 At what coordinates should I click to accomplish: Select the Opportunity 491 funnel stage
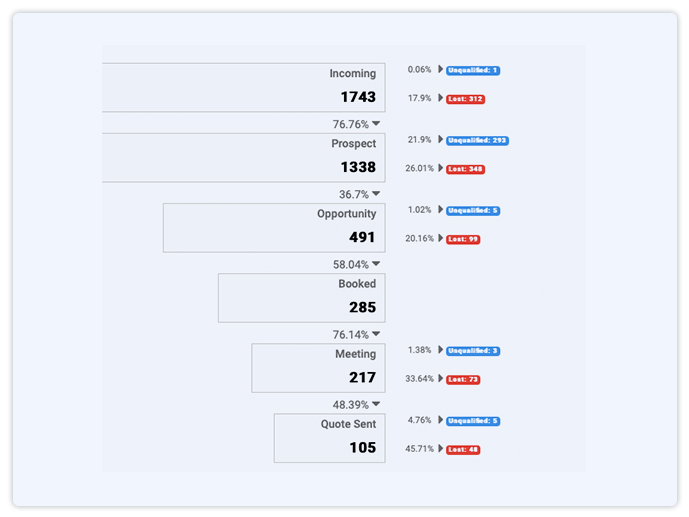pos(274,228)
